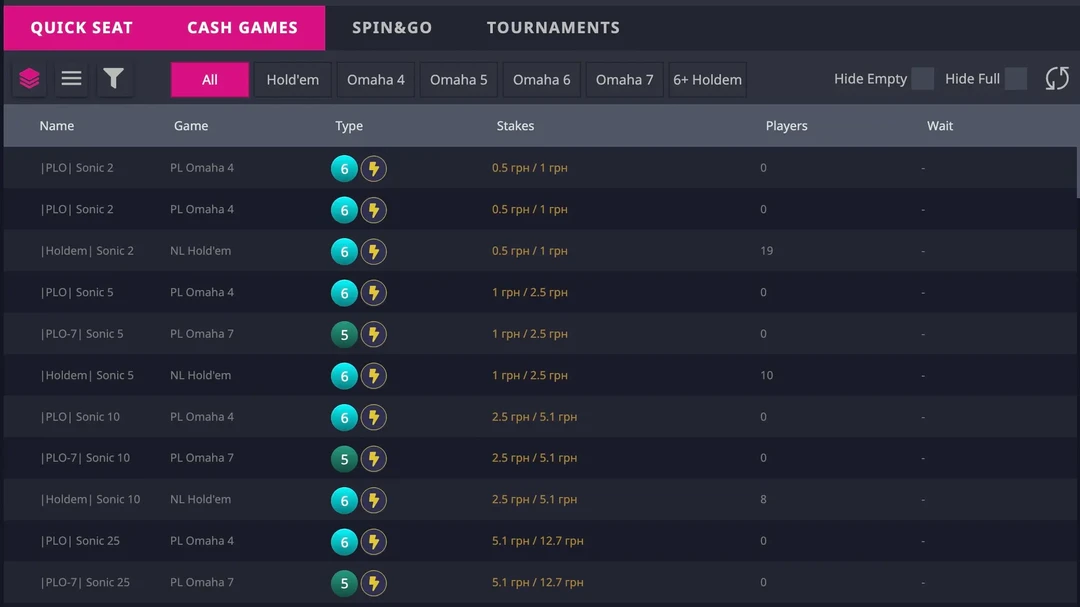Viewport: 1080px width, 607px height.
Task: Enable the Hide Empty checkbox
Action: tap(923, 79)
